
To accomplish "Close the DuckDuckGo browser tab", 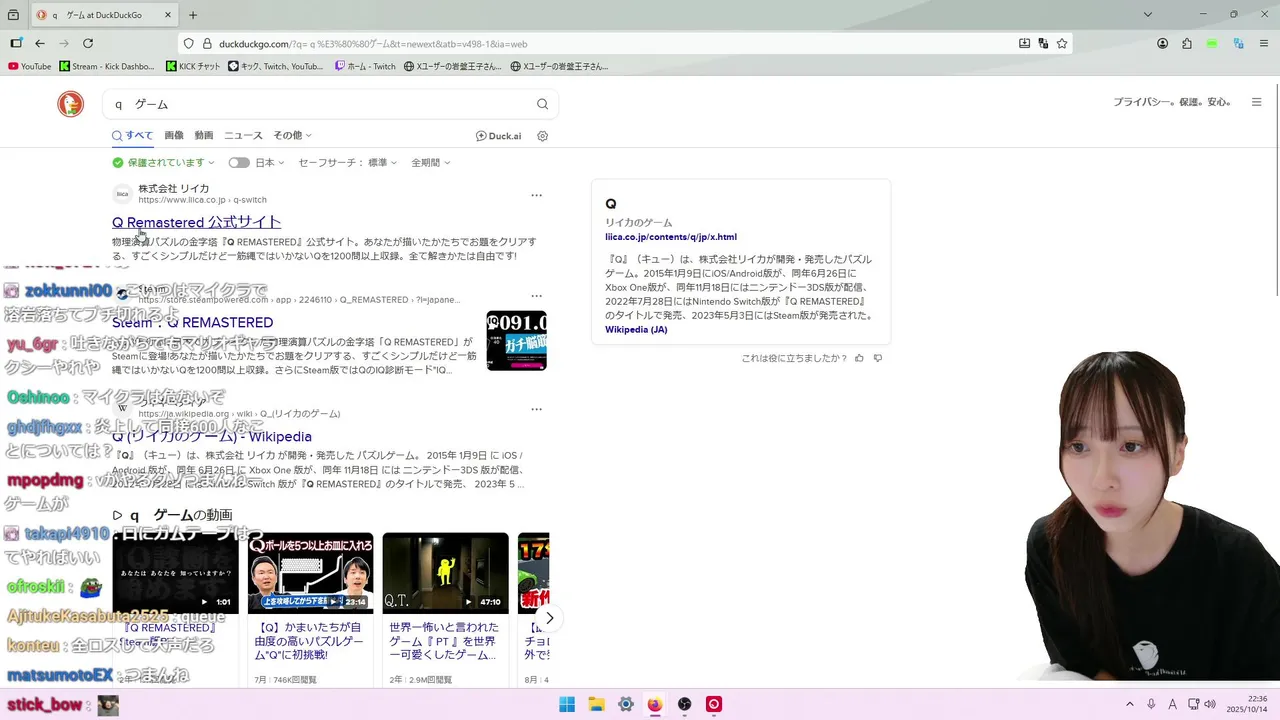I will [x=168, y=15].
